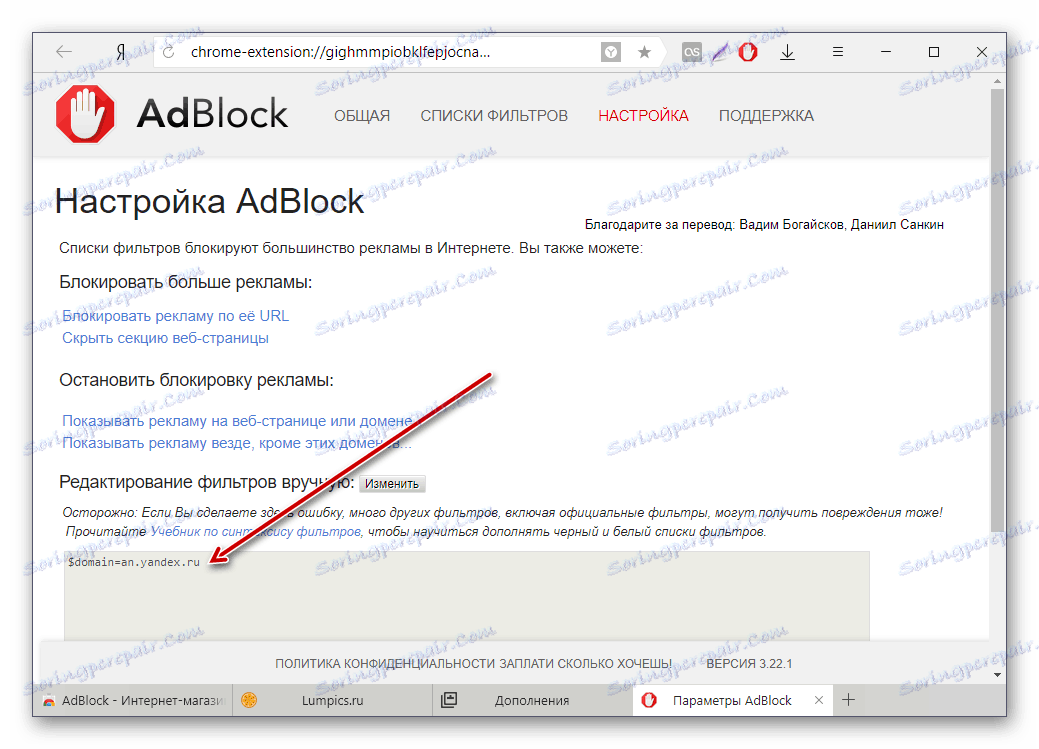Open the browser hamburger menu
Screen dimensions: 1039x749
pos(838,52)
